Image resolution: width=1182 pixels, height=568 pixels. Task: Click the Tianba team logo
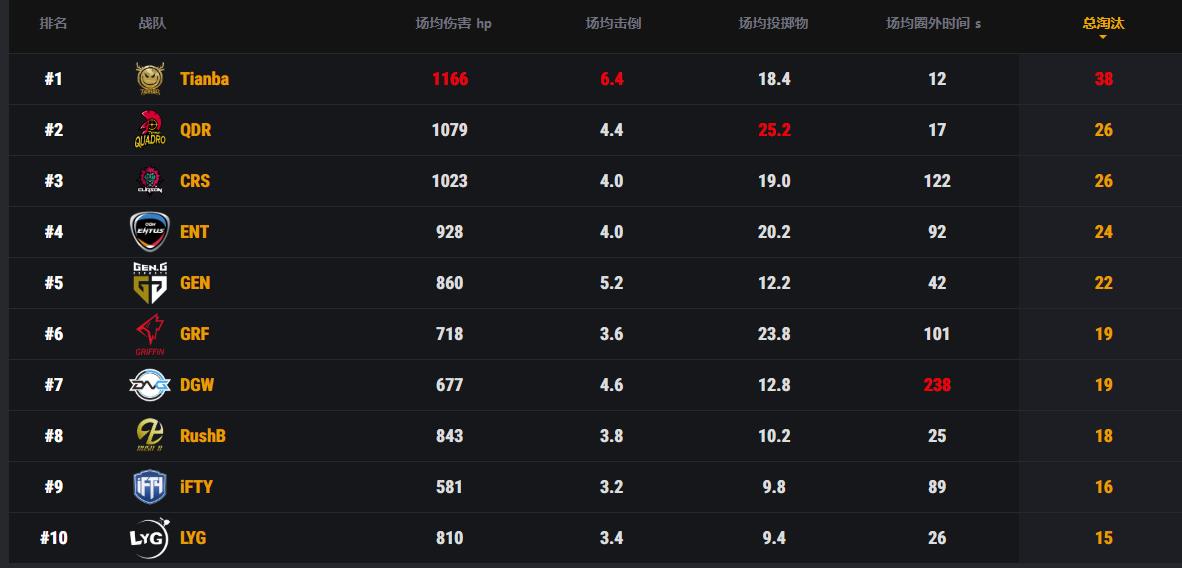coord(150,78)
